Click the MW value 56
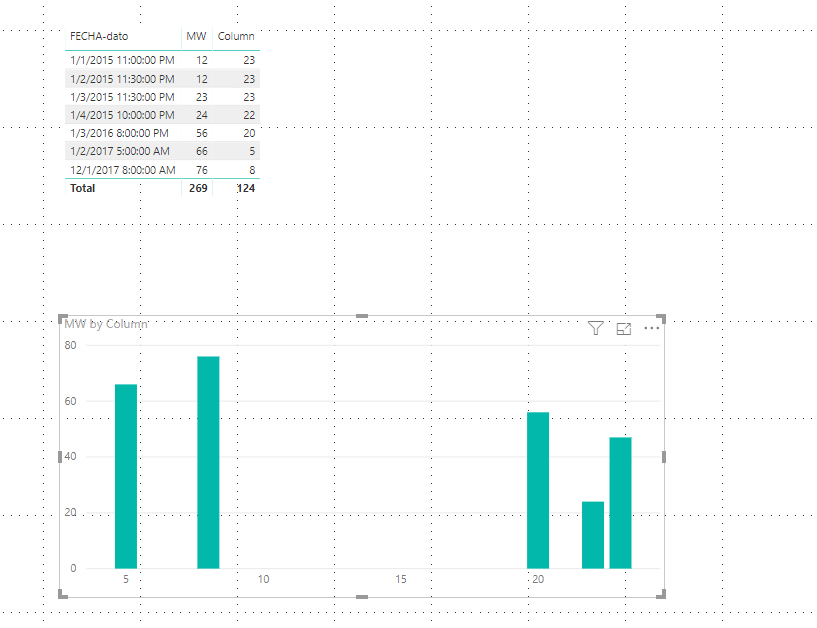Image resolution: width=817 pixels, height=628 pixels. pos(202,133)
